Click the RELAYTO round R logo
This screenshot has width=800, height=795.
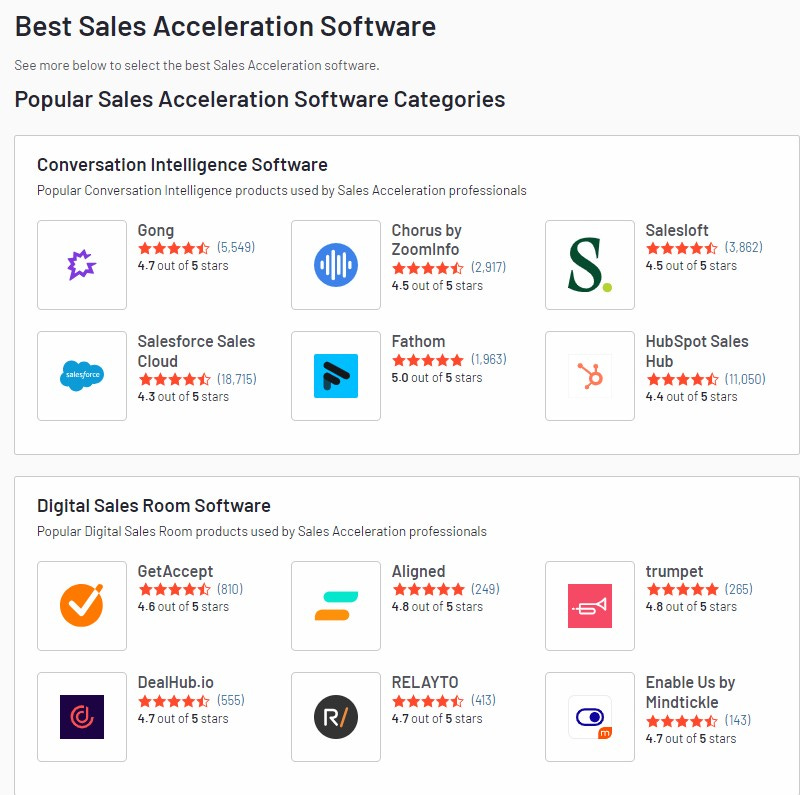pos(336,717)
